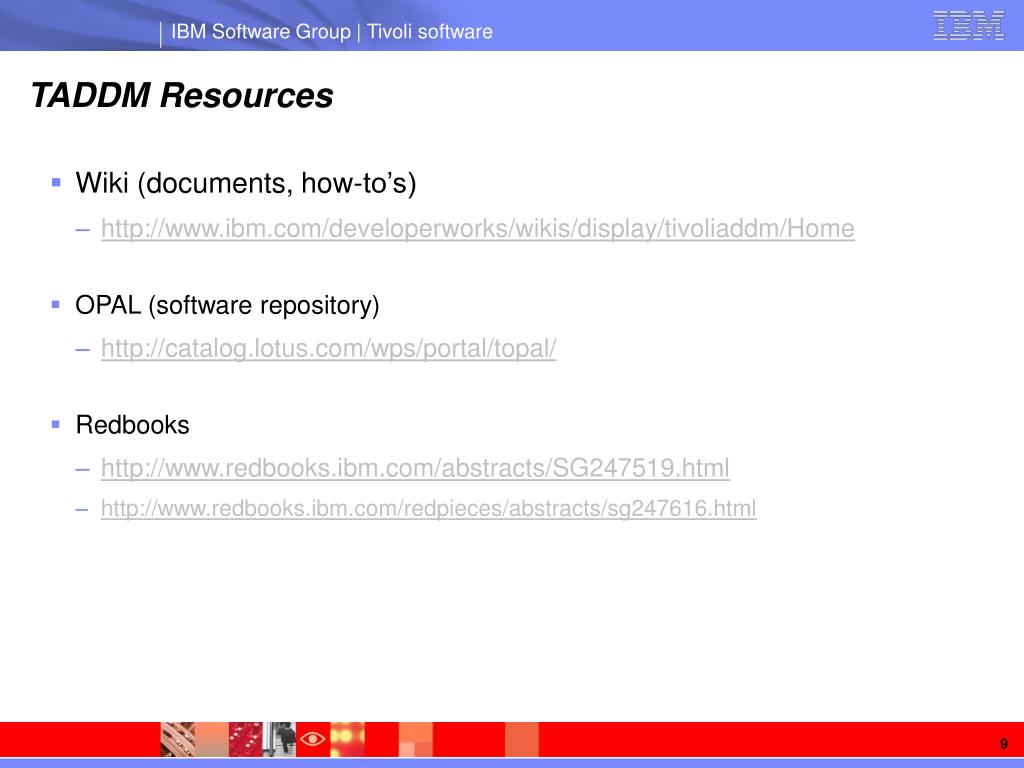Image resolution: width=1024 pixels, height=768 pixels.
Task: Click the 'Redbooks' bullet text
Action: pos(133,425)
